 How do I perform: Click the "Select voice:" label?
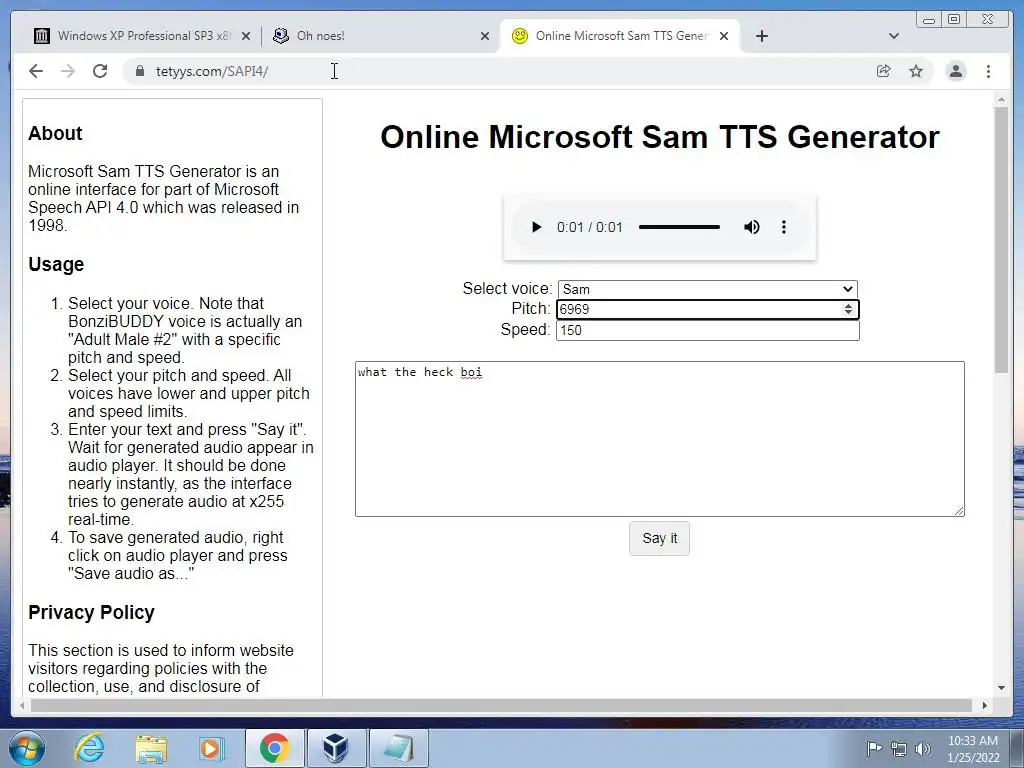[x=507, y=289]
